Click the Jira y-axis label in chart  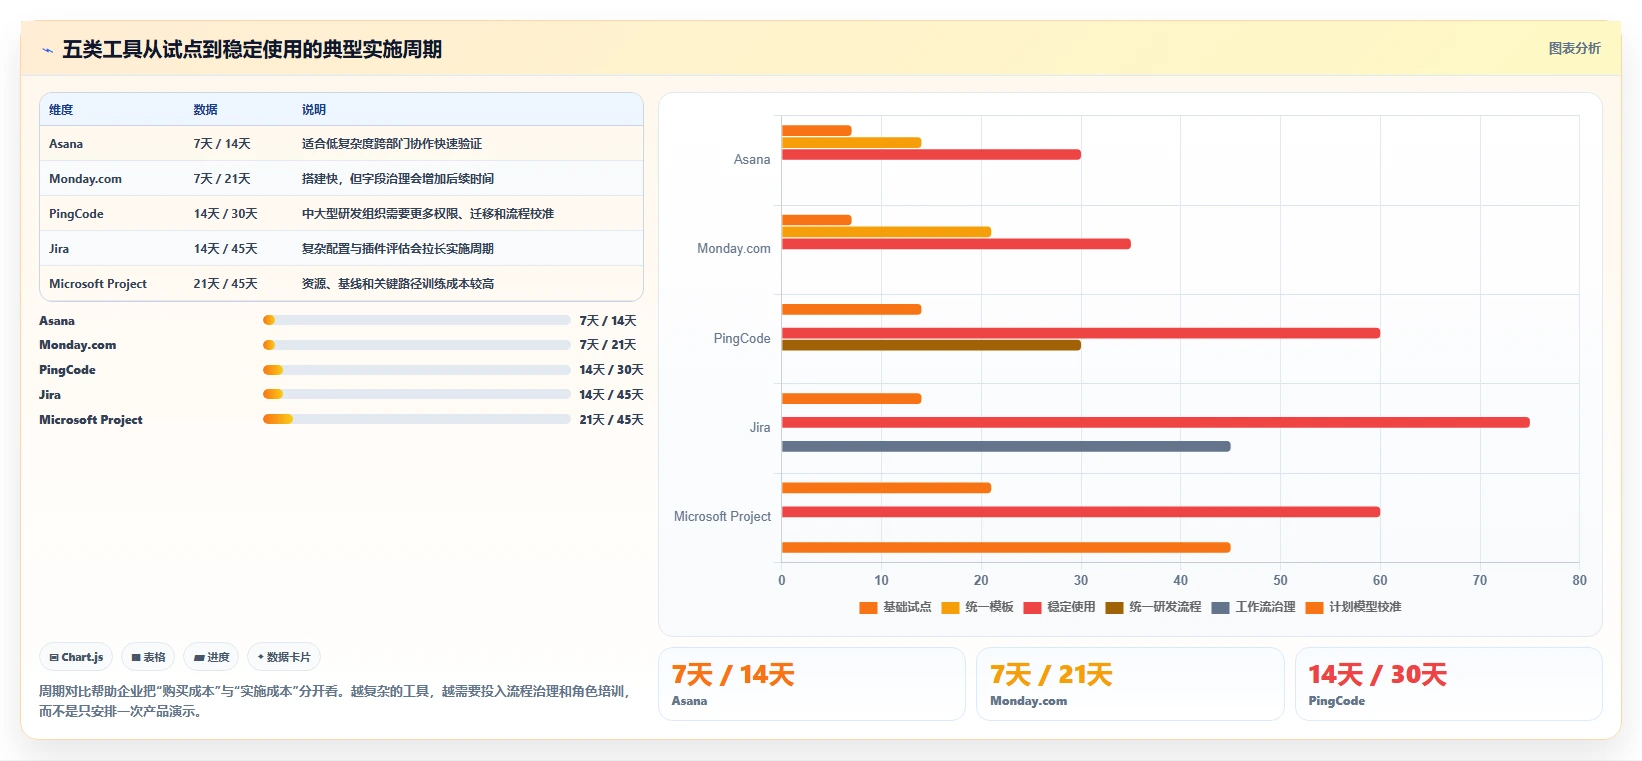pyautogui.click(x=760, y=428)
